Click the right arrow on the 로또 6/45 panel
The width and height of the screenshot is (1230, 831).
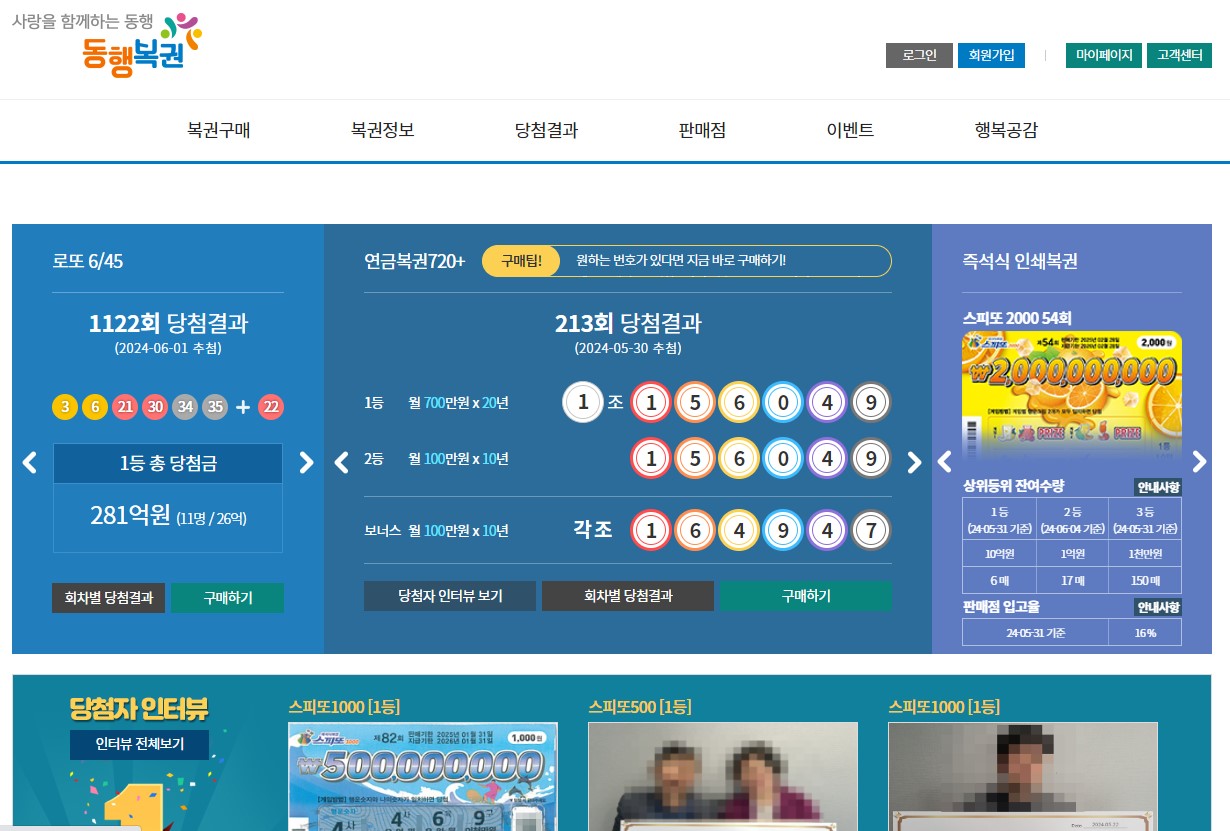click(306, 462)
